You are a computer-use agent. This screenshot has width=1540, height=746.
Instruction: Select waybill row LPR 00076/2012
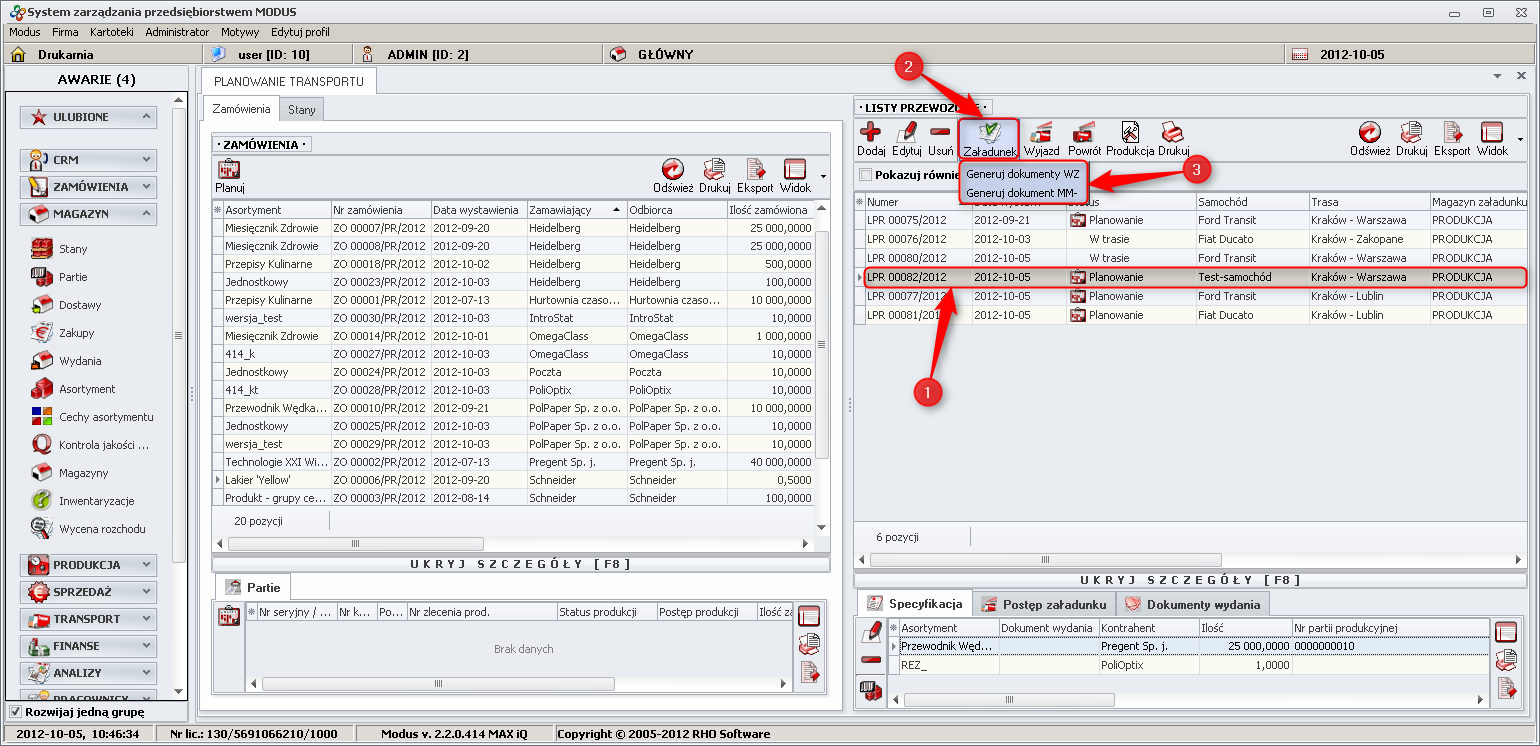pos(906,240)
